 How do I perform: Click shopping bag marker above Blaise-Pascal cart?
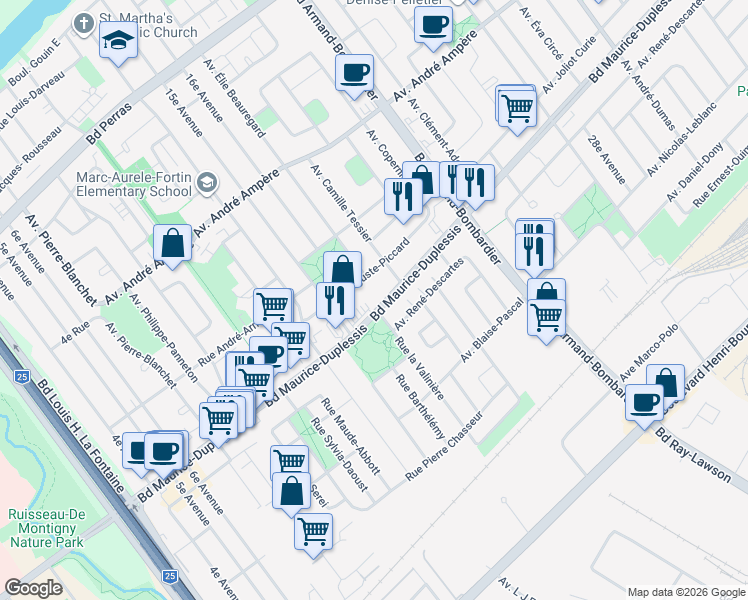point(547,290)
